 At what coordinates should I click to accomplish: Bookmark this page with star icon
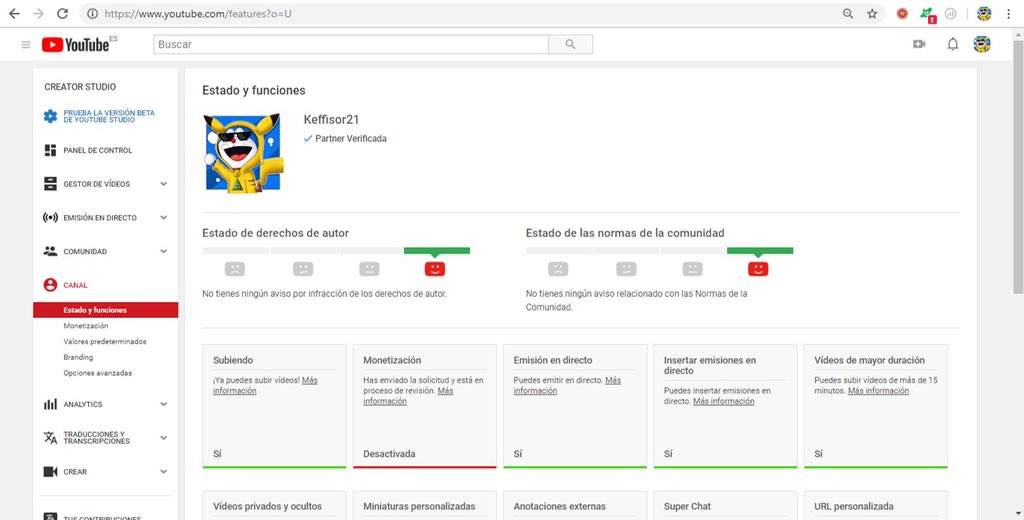[x=872, y=14]
